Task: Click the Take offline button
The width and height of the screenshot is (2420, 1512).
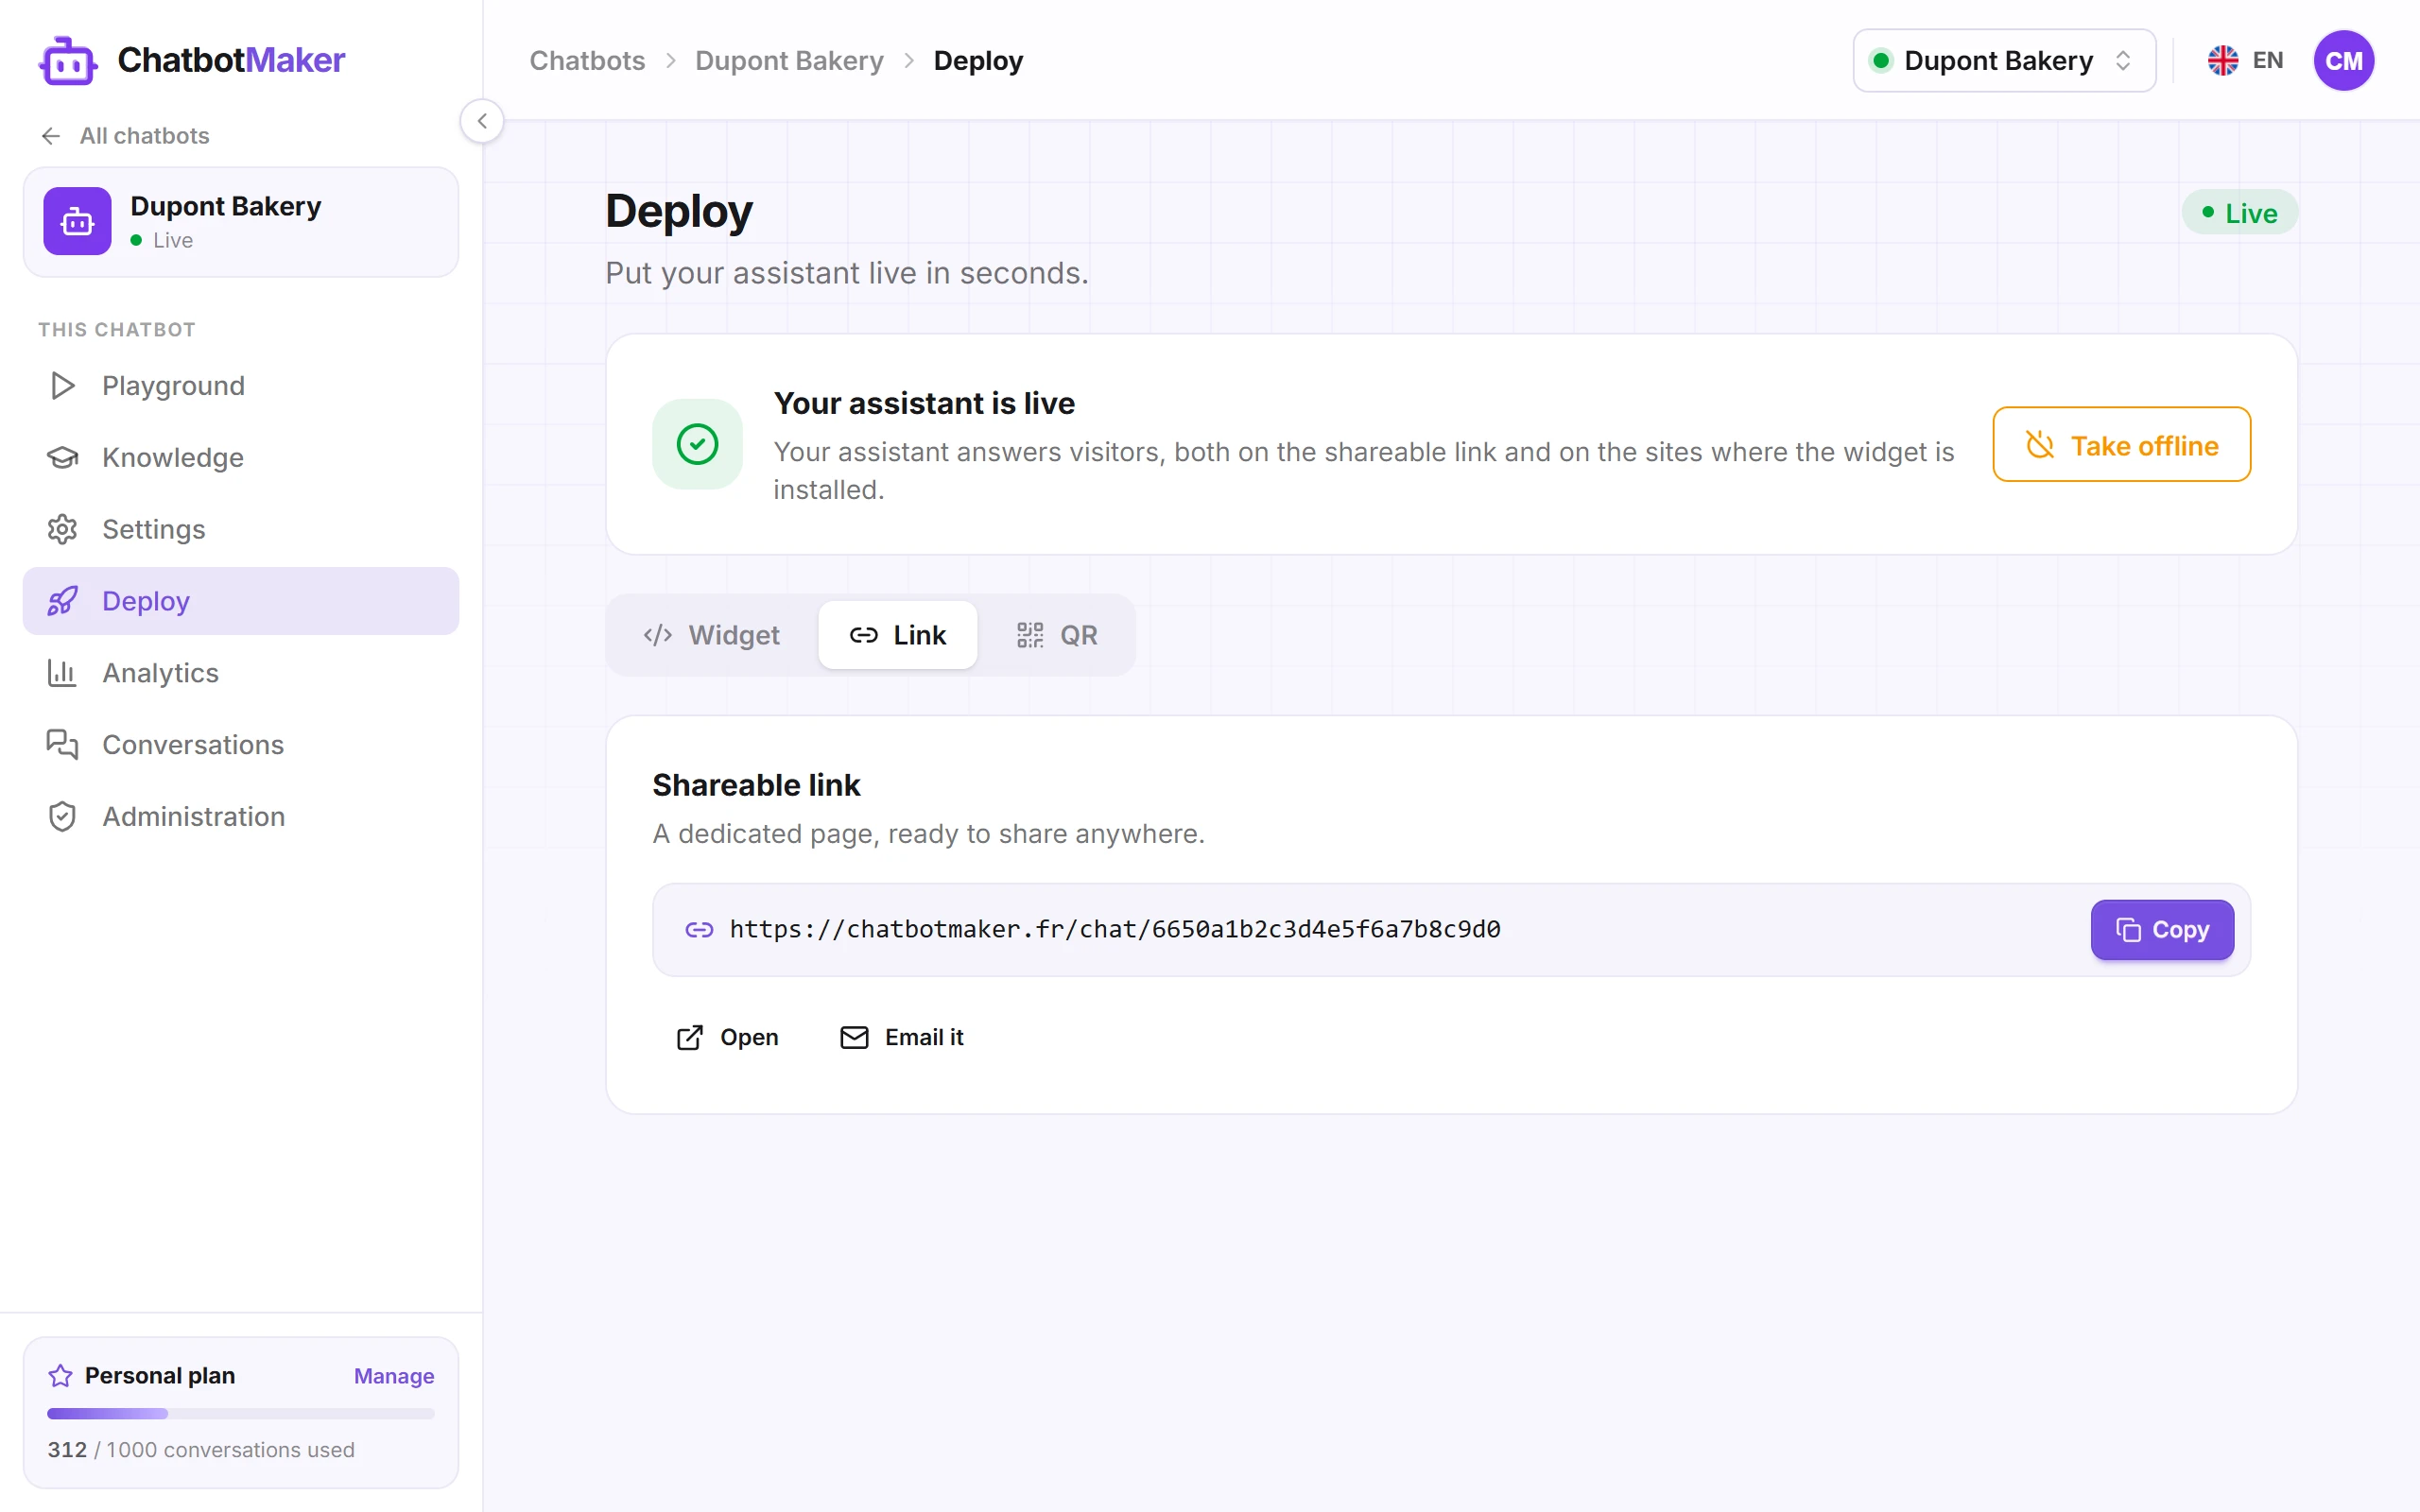Action: pos(2121,444)
